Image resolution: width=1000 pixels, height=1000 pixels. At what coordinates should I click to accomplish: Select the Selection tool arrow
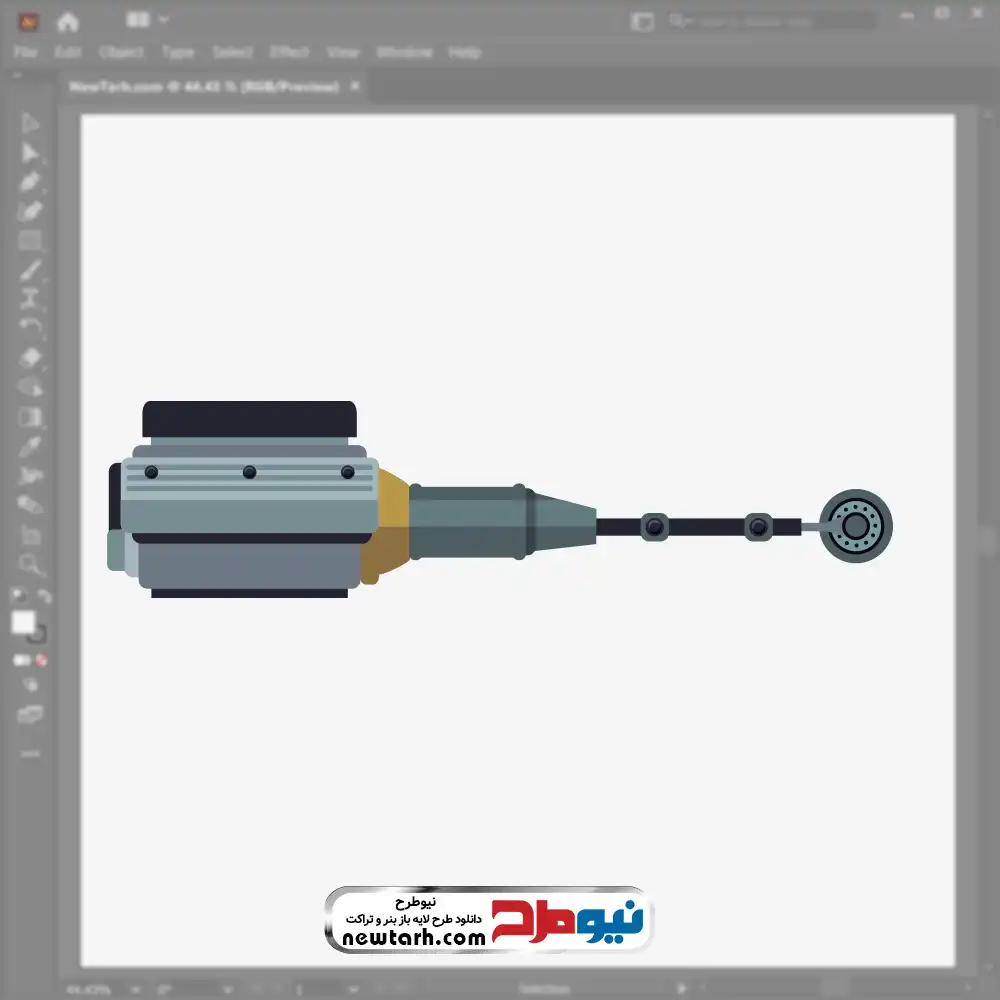click(30, 123)
